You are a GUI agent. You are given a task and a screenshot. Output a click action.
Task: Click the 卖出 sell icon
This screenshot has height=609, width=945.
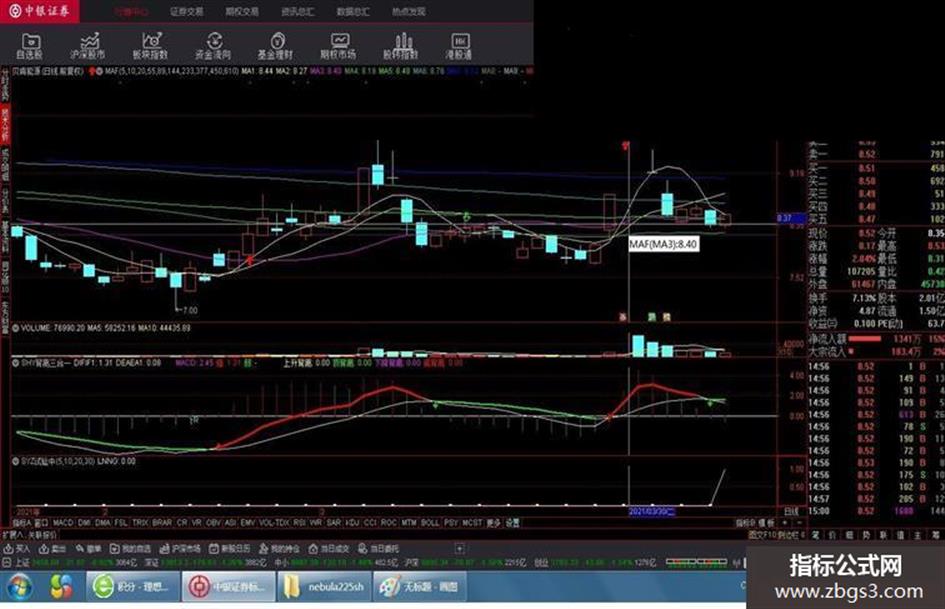pyautogui.click(x=52, y=549)
